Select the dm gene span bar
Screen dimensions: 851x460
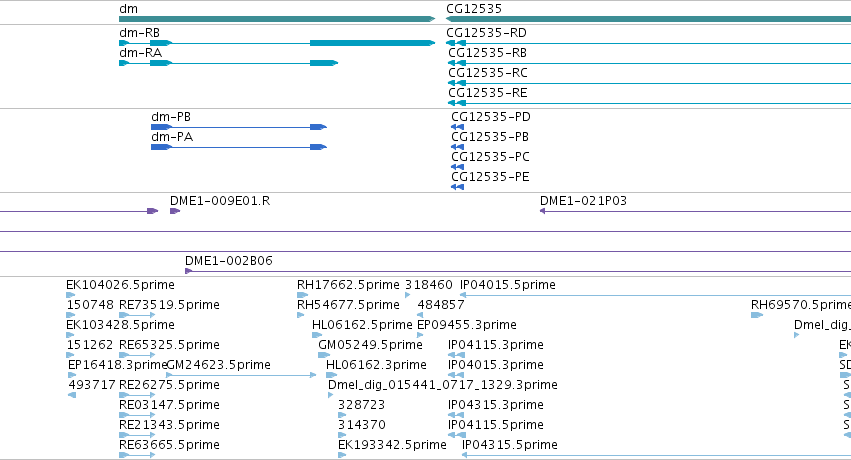point(277,20)
